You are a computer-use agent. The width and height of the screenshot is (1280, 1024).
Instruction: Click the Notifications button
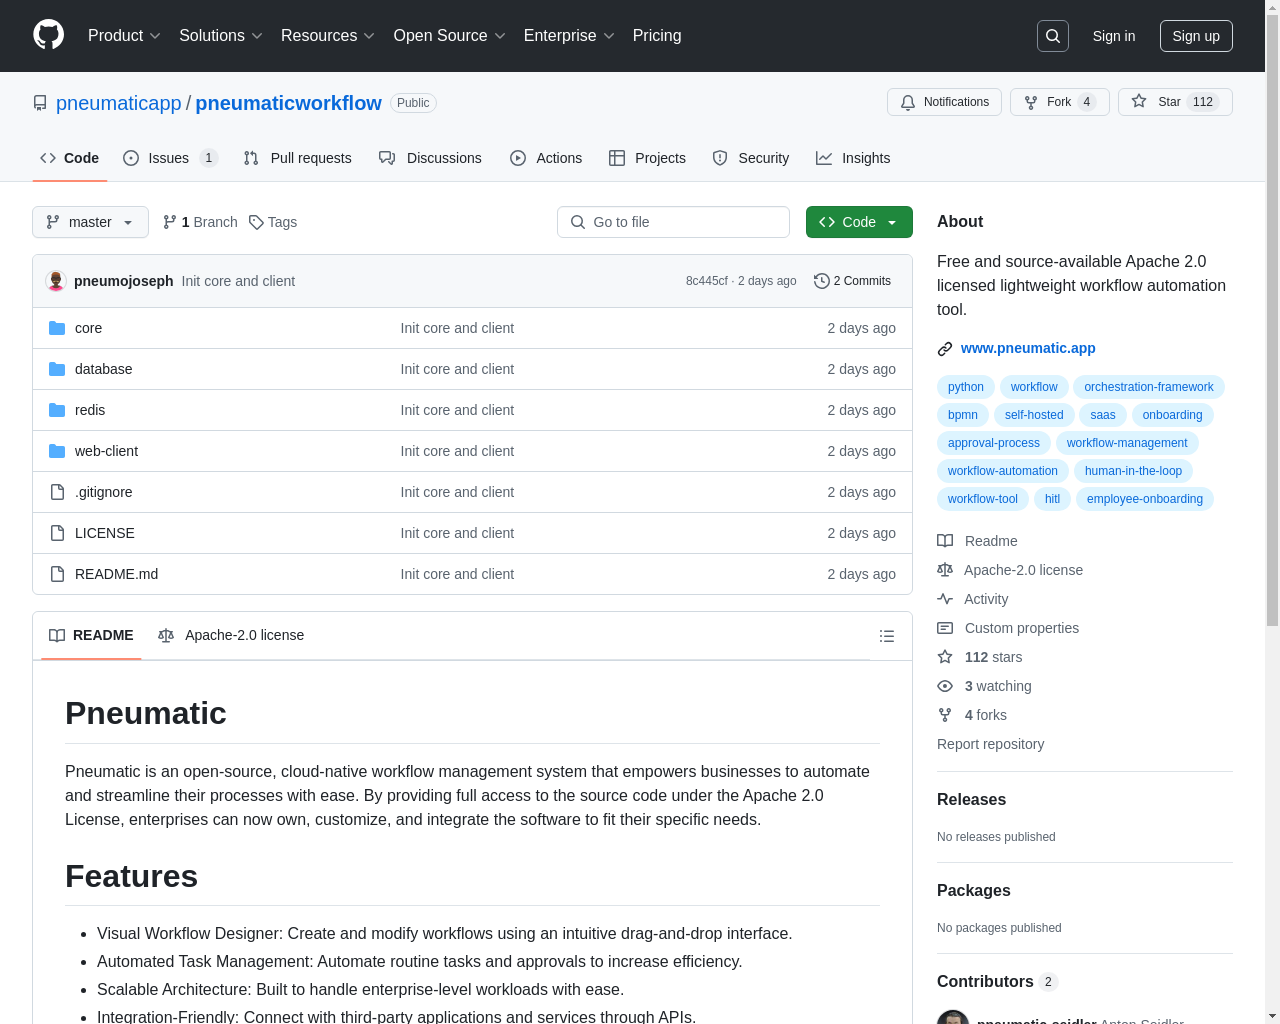944,102
